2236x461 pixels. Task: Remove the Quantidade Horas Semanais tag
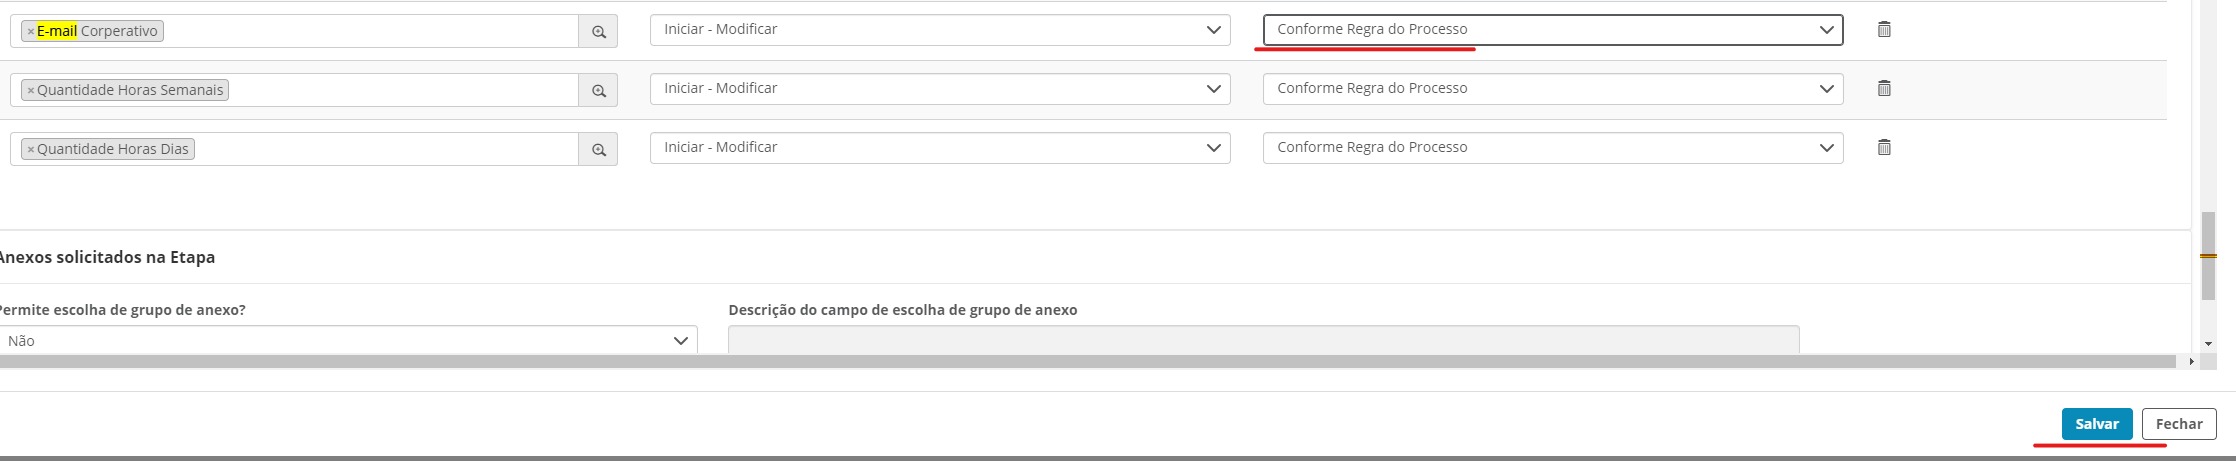pos(30,90)
